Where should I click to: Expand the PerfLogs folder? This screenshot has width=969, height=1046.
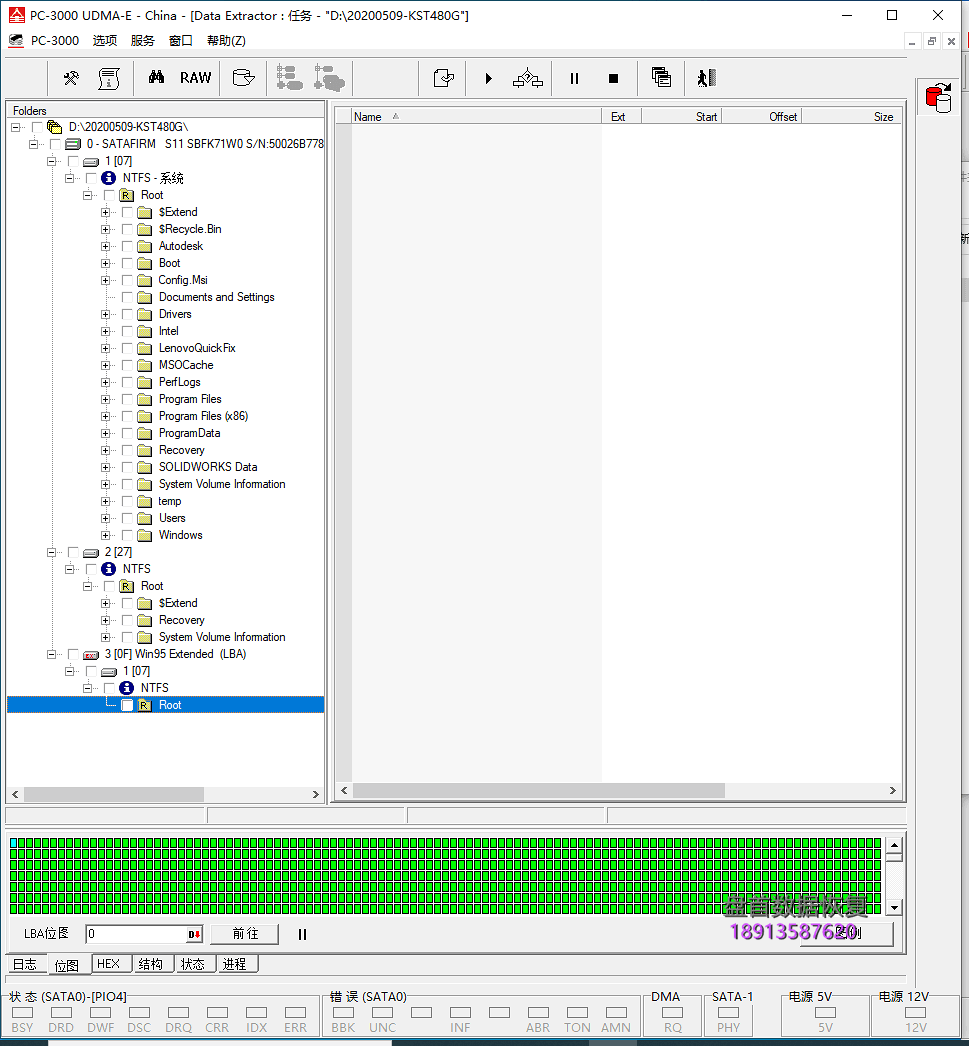[x=105, y=382]
